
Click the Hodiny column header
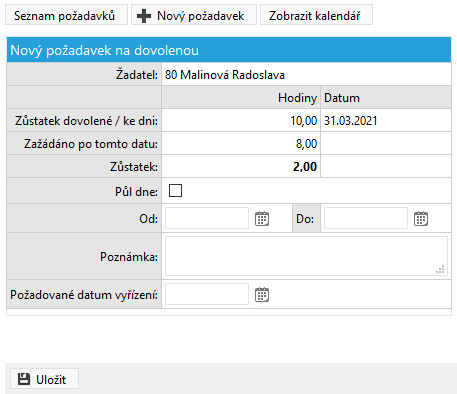tap(297, 98)
